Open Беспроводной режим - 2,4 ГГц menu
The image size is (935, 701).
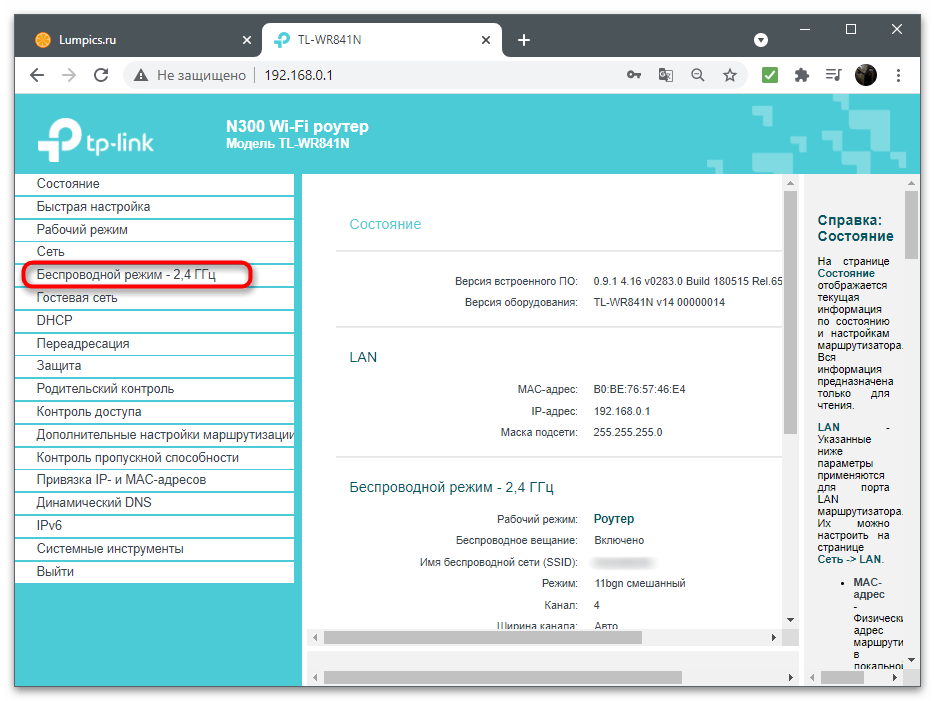(x=154, y=275)
